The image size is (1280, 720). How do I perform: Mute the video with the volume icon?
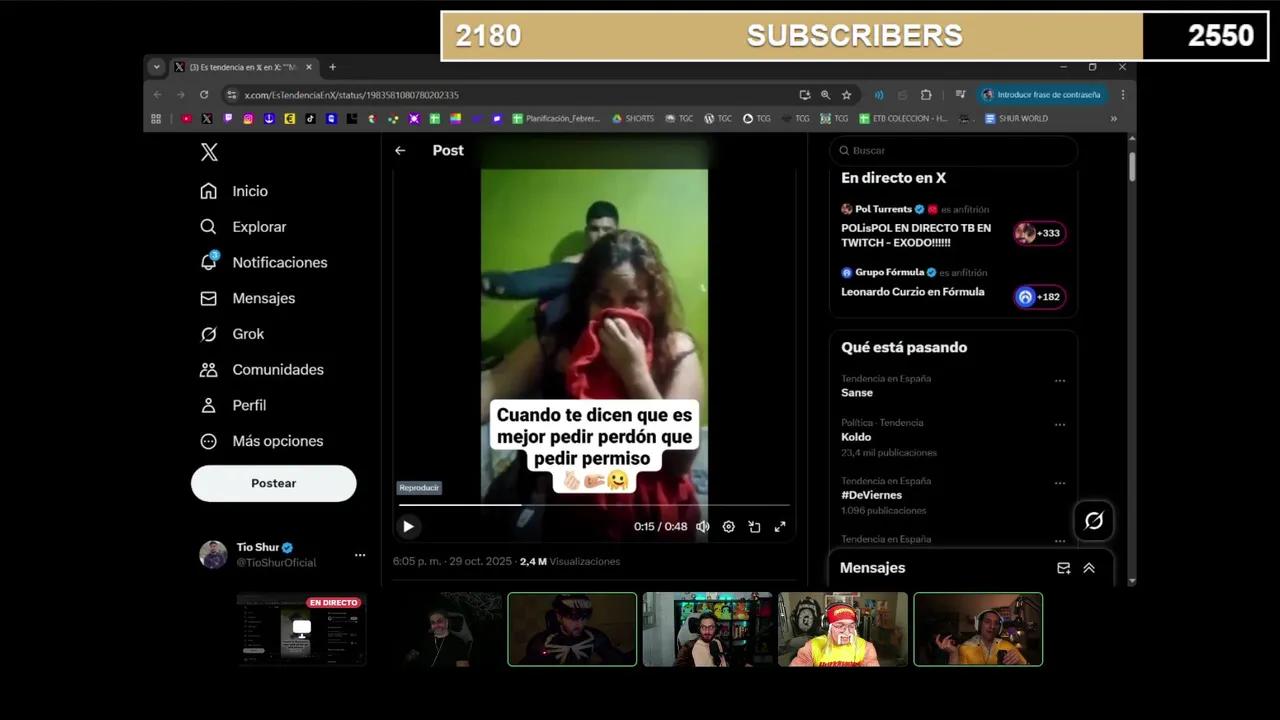(703, 526)
